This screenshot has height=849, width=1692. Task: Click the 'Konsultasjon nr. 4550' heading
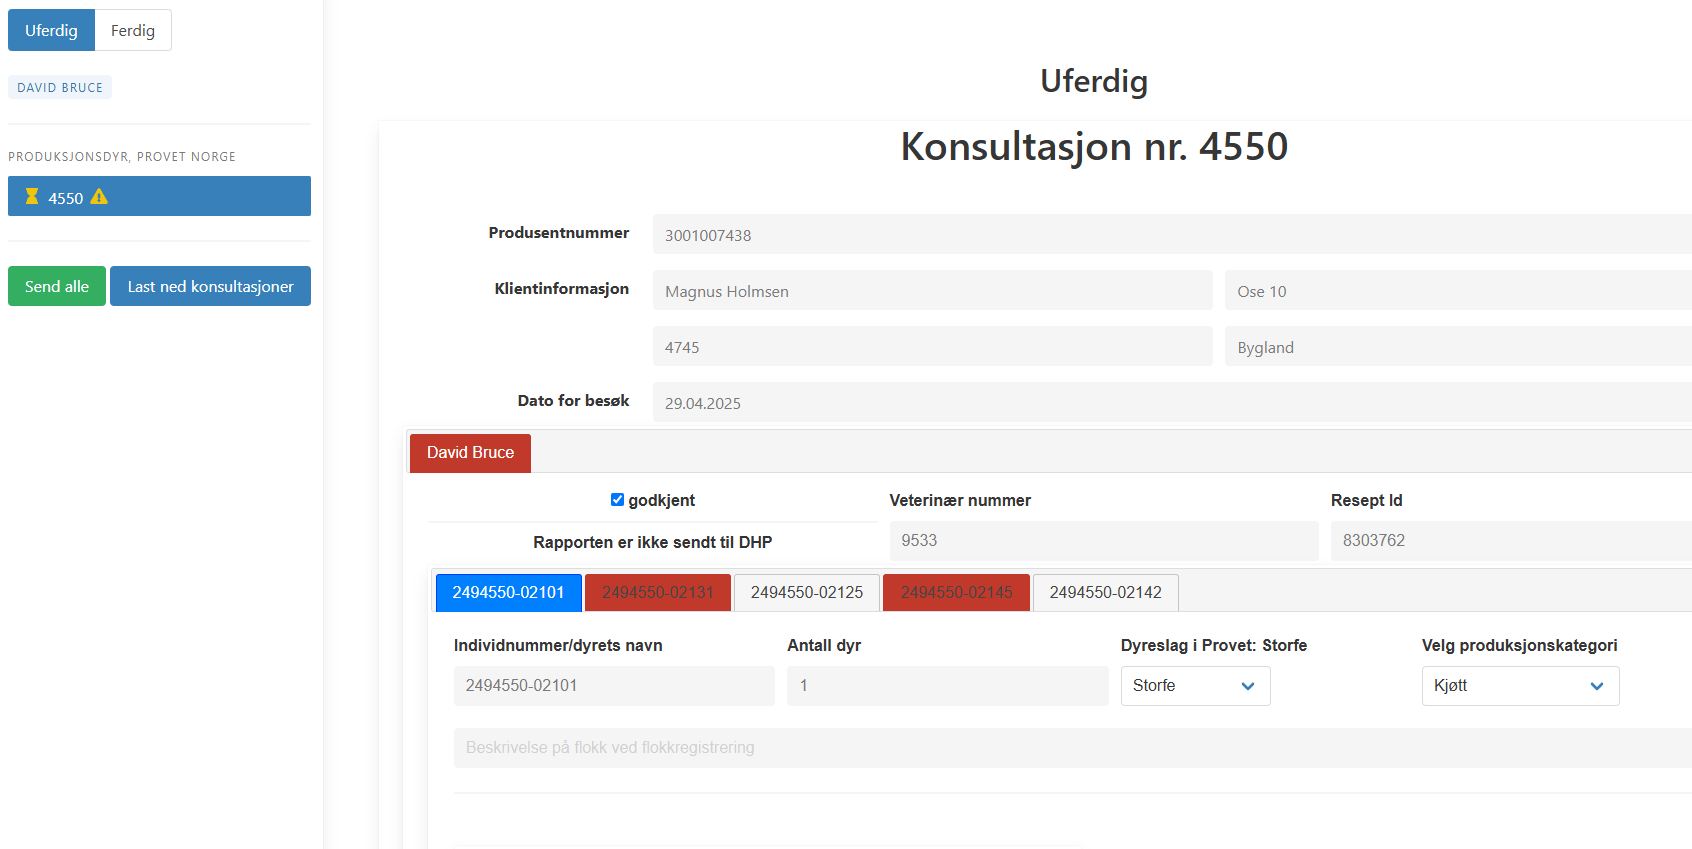[x=1094, y=146]
